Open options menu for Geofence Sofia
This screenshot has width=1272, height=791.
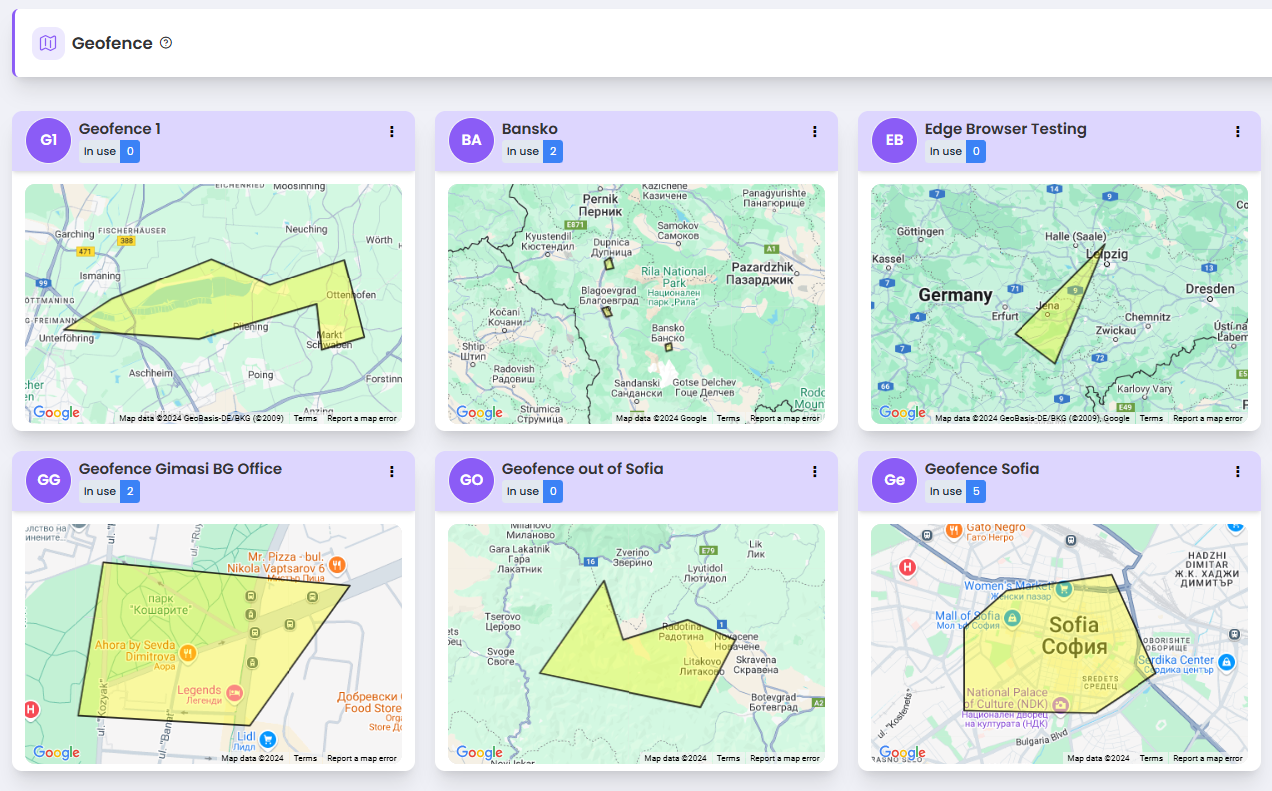coord(1238,472)
